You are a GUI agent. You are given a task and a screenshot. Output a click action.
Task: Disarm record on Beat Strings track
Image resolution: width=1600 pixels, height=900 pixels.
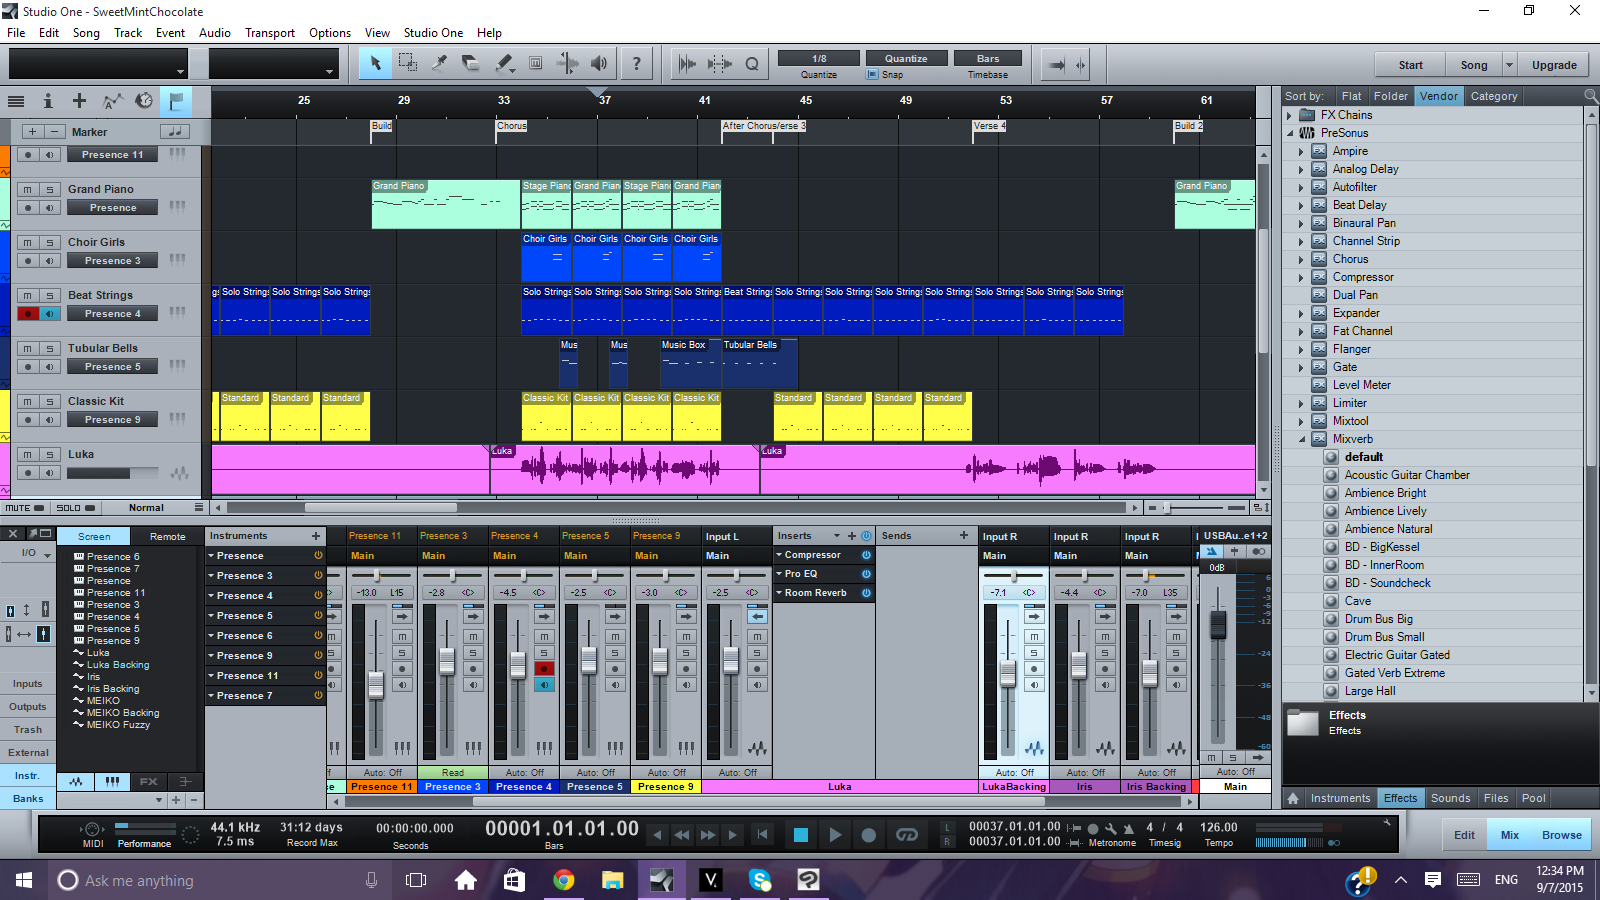(28, 314)
